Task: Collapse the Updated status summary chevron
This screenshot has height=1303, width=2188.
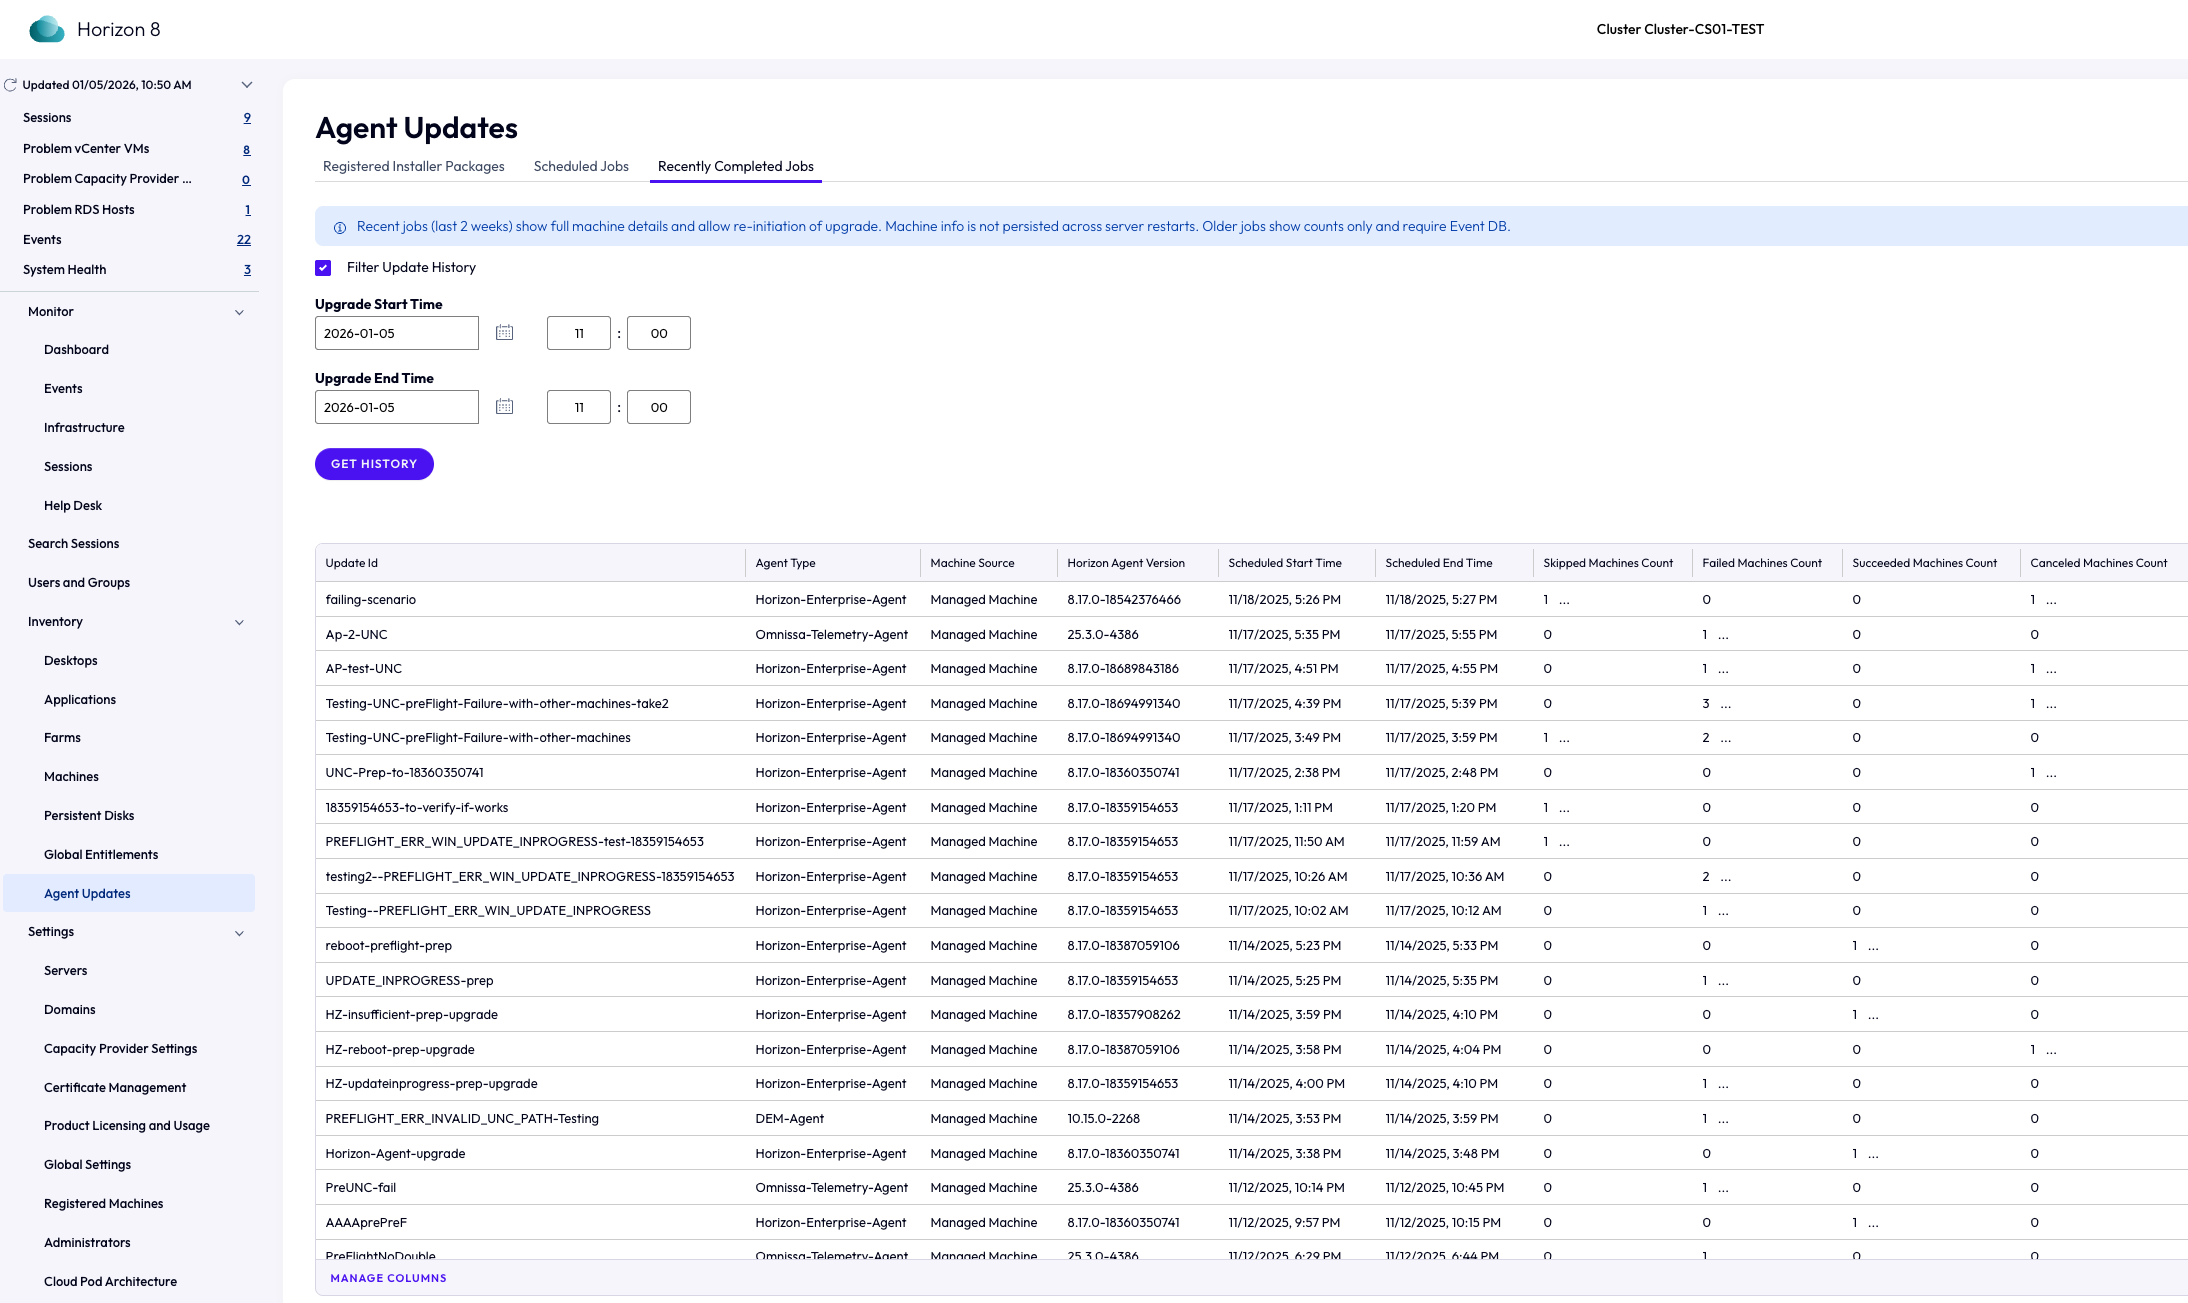Action: pyautogui.click(x=247, y=85)
